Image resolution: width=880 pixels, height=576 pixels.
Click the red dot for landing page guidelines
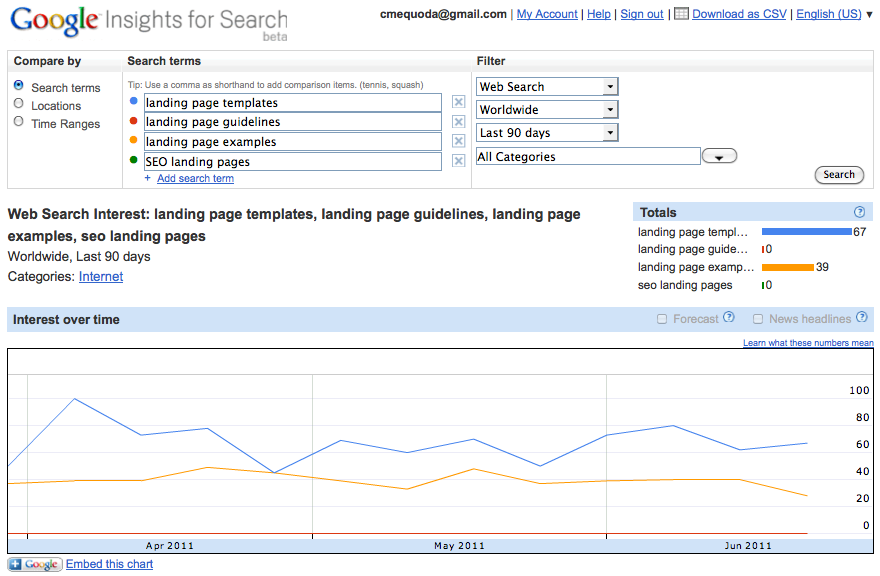[x=134, y=120]
